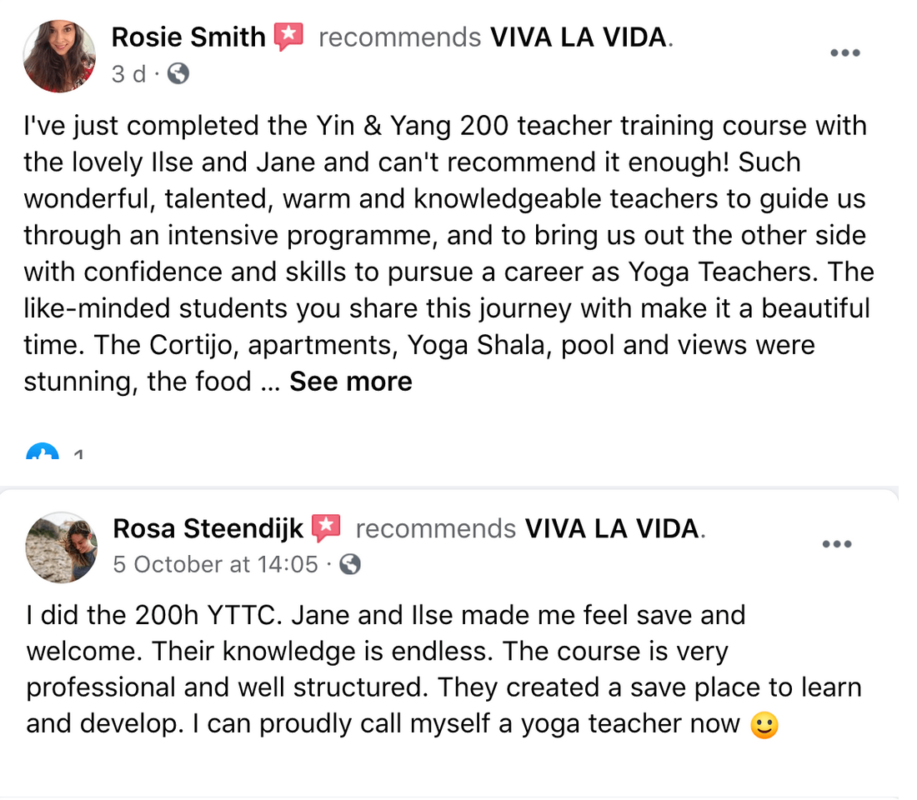View the reaction count of 1
This screenshot has height=800, width=917.
tap(78, 454)
